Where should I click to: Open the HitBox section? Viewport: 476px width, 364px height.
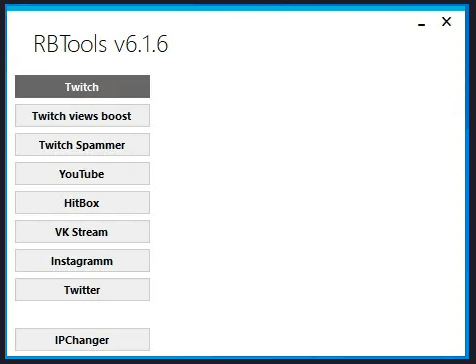click(82, 203)
